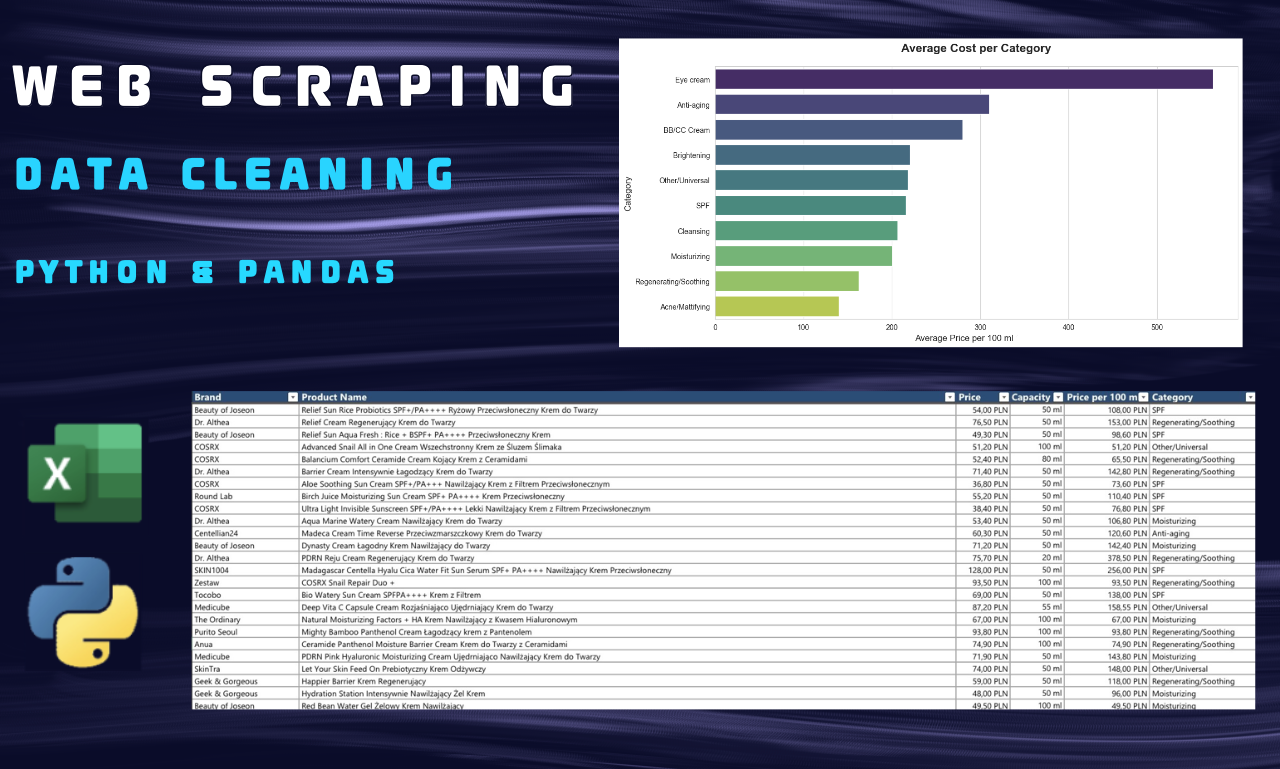Open the Category column filter dropdown

pyautogui.click(x=1250, y=397)
